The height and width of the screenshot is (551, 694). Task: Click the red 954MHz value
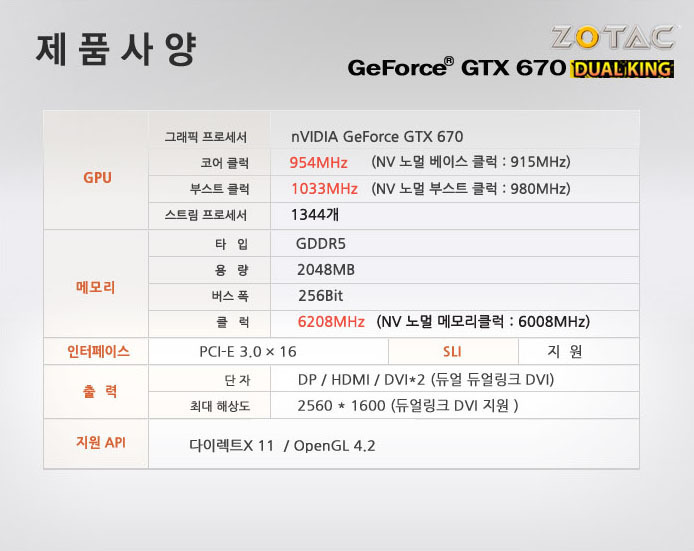pos(318,162)
